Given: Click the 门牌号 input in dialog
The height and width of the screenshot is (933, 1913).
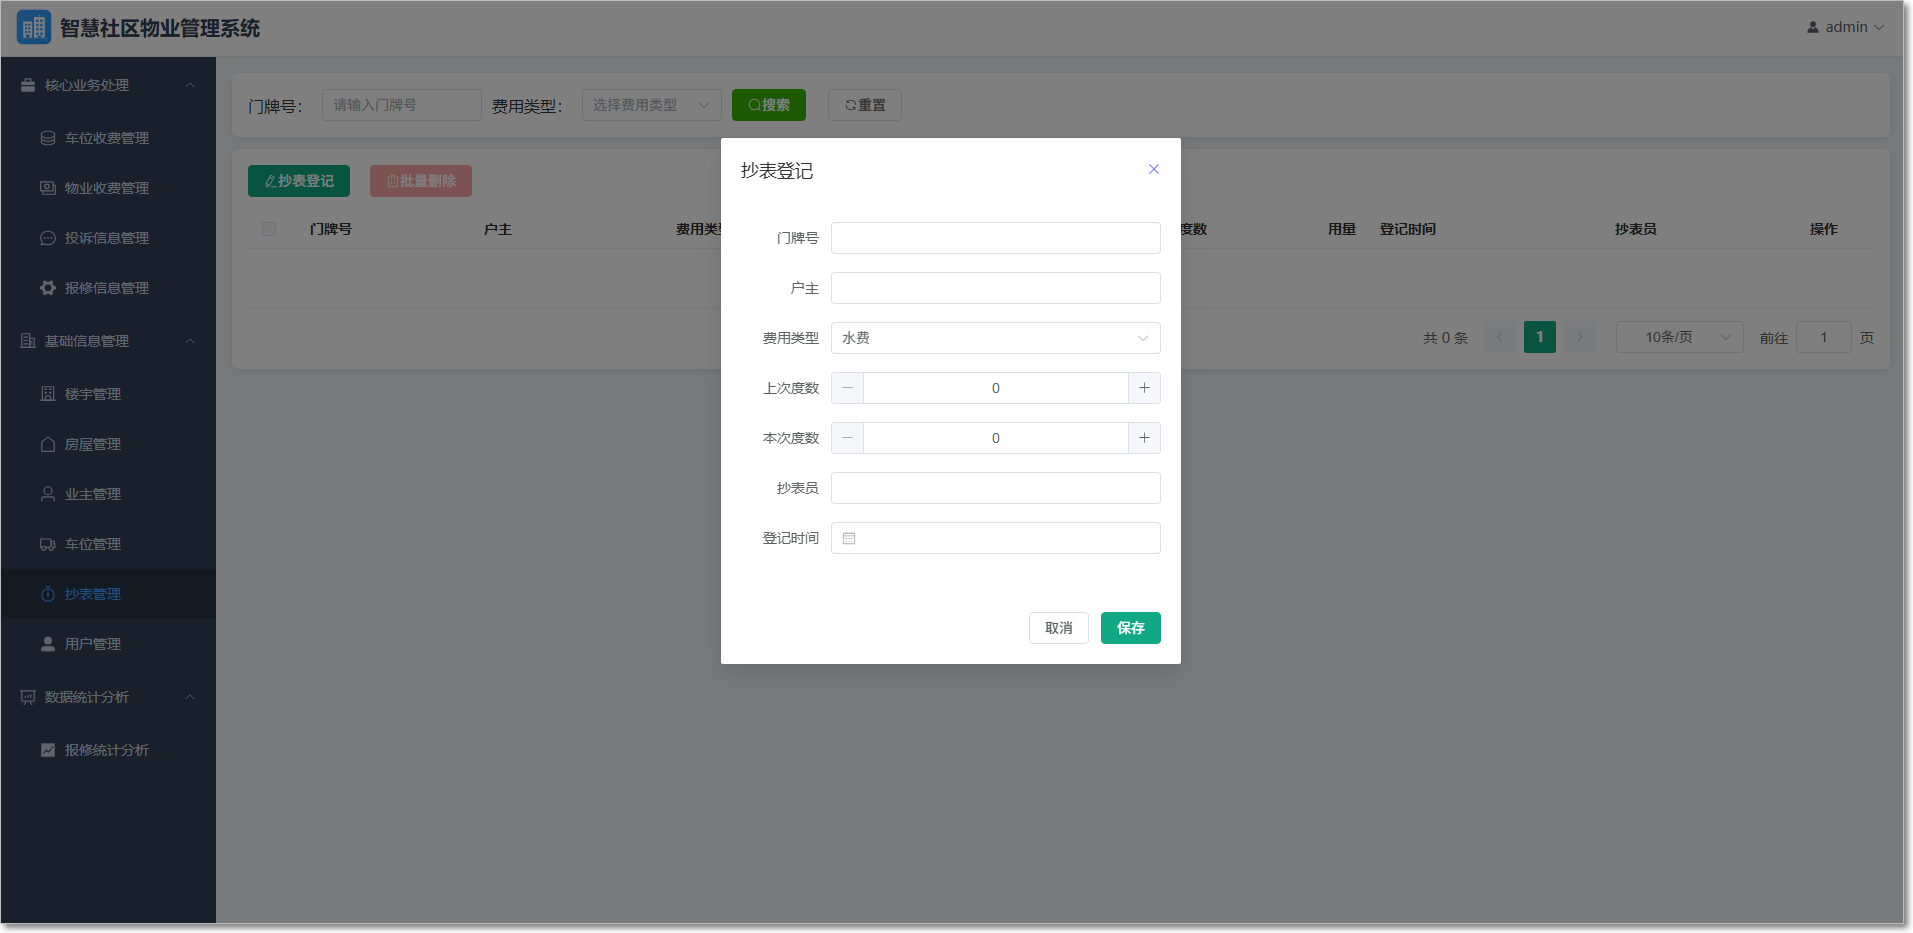Looking at the screenshot, I should tap(996, 238).
